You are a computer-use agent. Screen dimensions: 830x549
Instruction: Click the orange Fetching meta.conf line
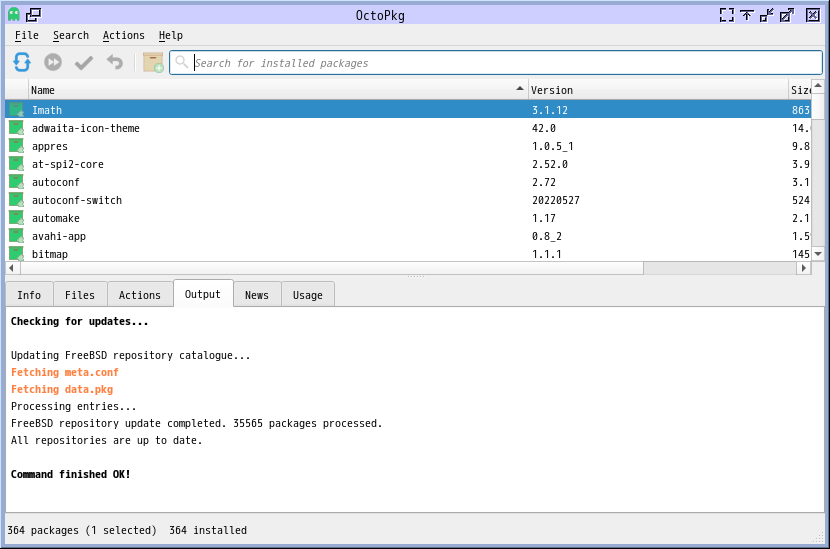[65, 372]
